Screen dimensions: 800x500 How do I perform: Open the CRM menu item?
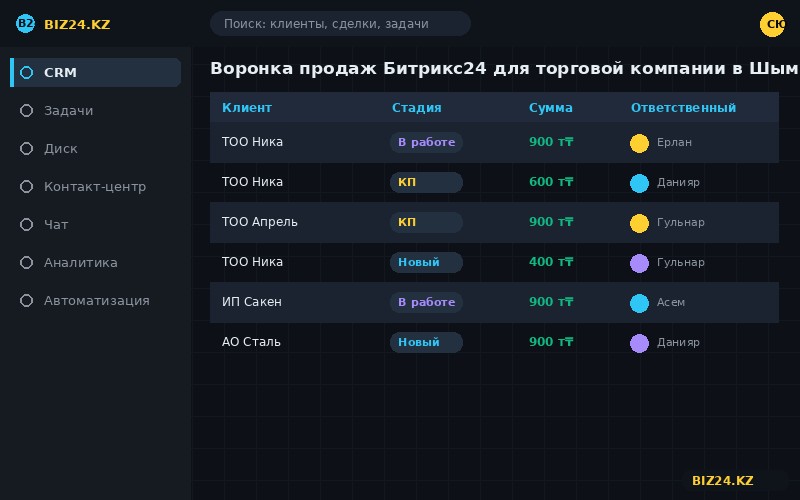(x=95, y=72)
